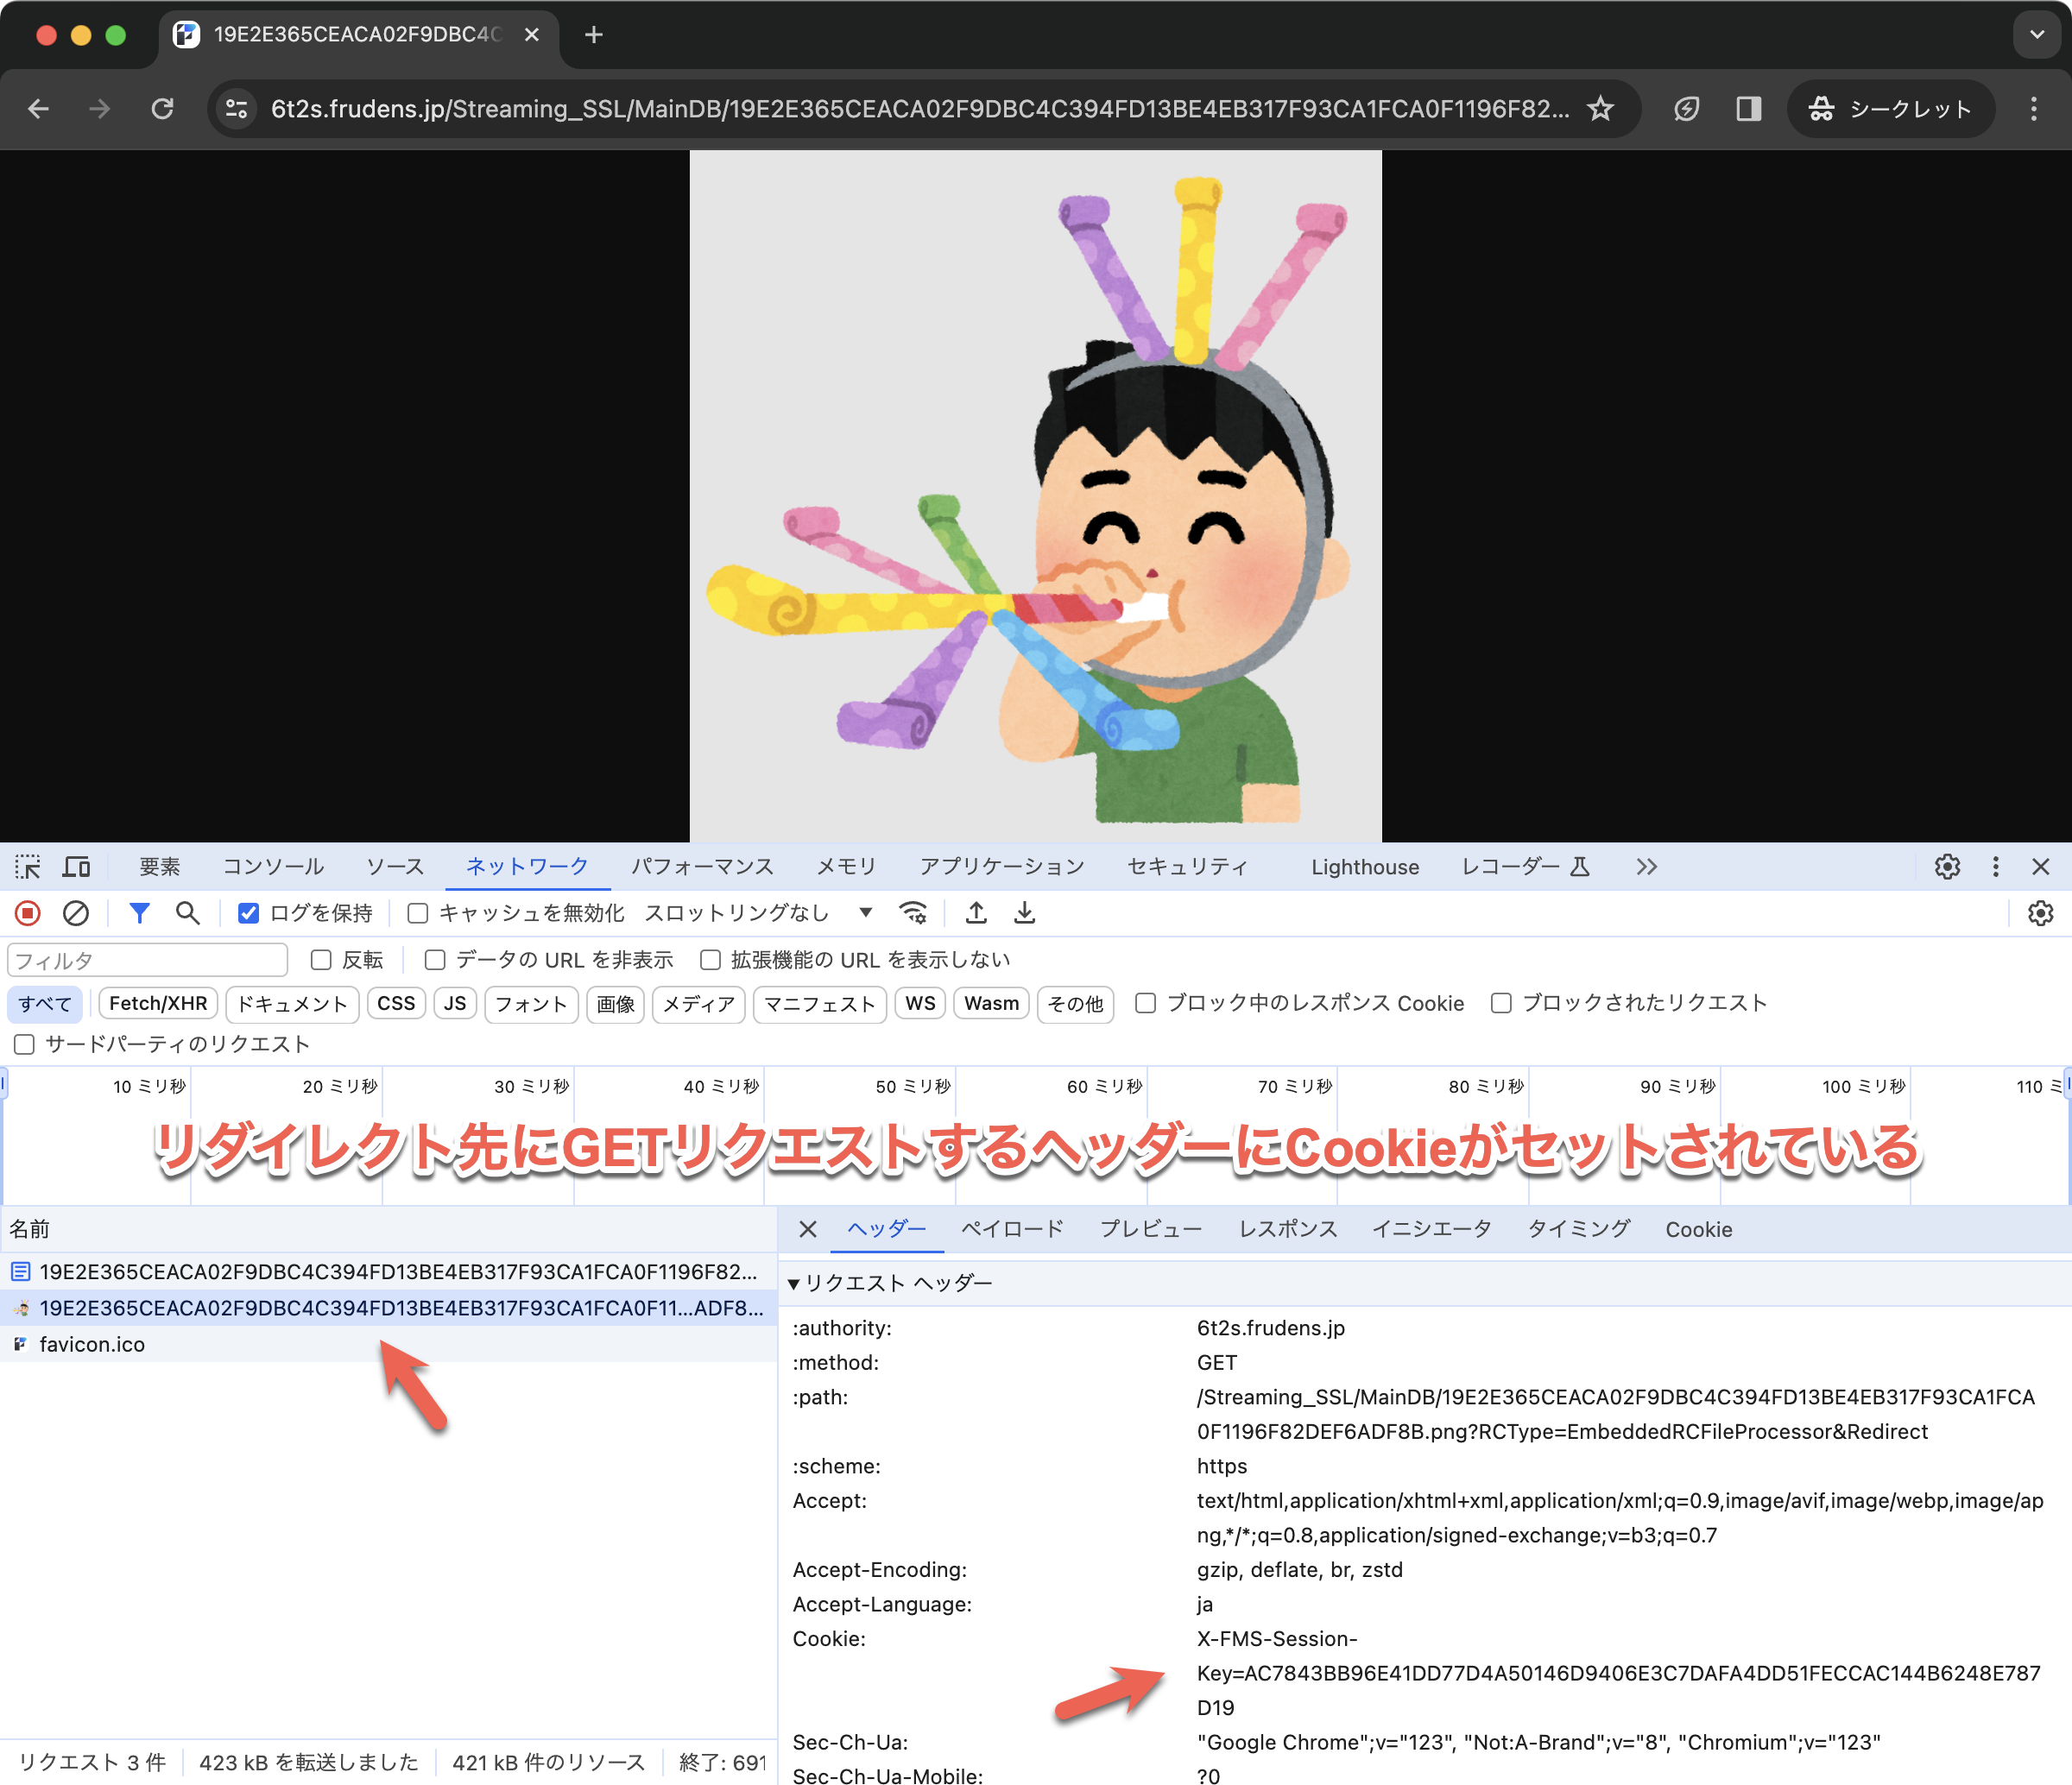View the ペイロード tab
This screenshot has width=2072, height=1785.
tap(1012, 1229)
